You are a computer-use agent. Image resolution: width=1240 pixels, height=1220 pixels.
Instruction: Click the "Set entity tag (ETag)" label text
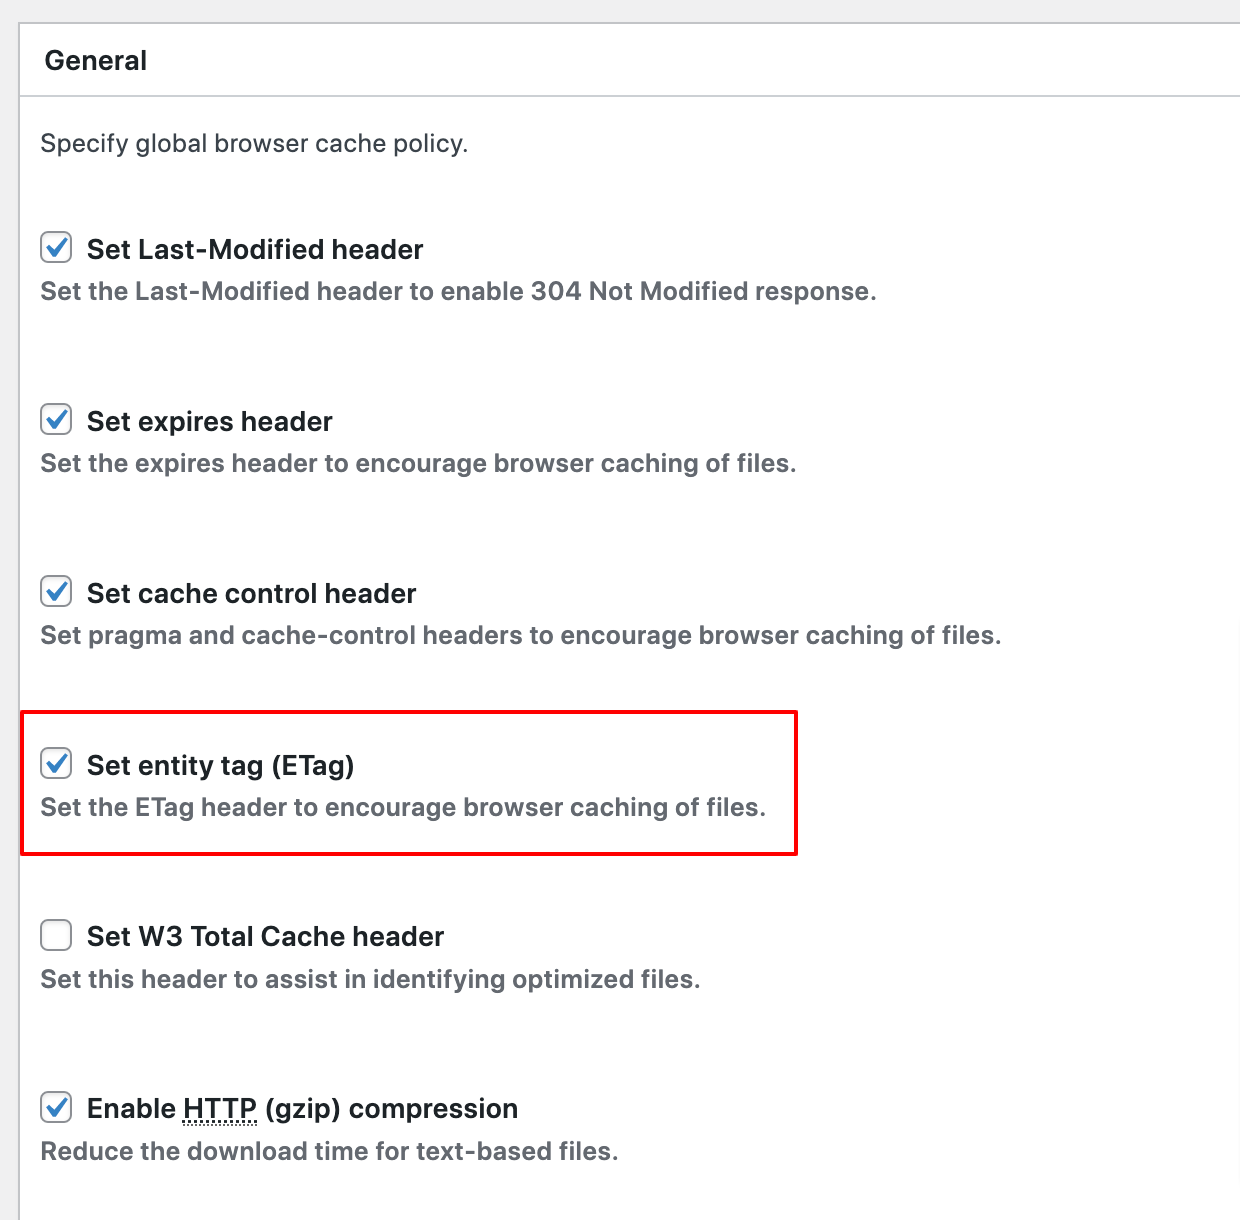pos(220,765)
